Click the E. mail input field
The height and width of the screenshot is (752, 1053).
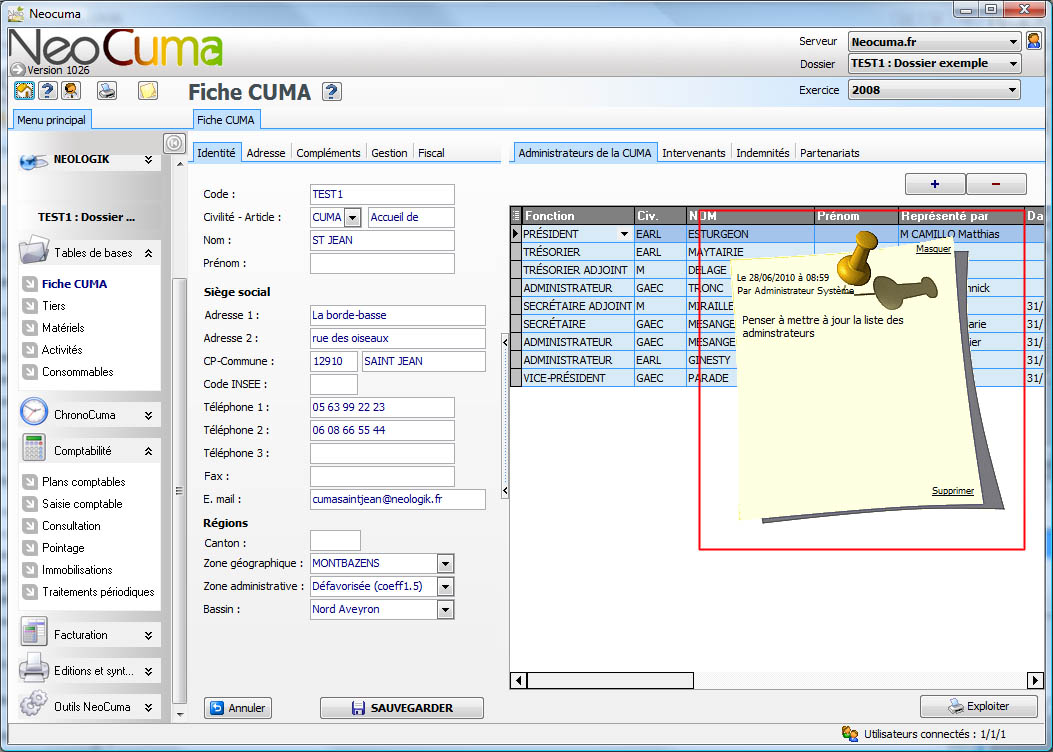click(x=398, y=500)
